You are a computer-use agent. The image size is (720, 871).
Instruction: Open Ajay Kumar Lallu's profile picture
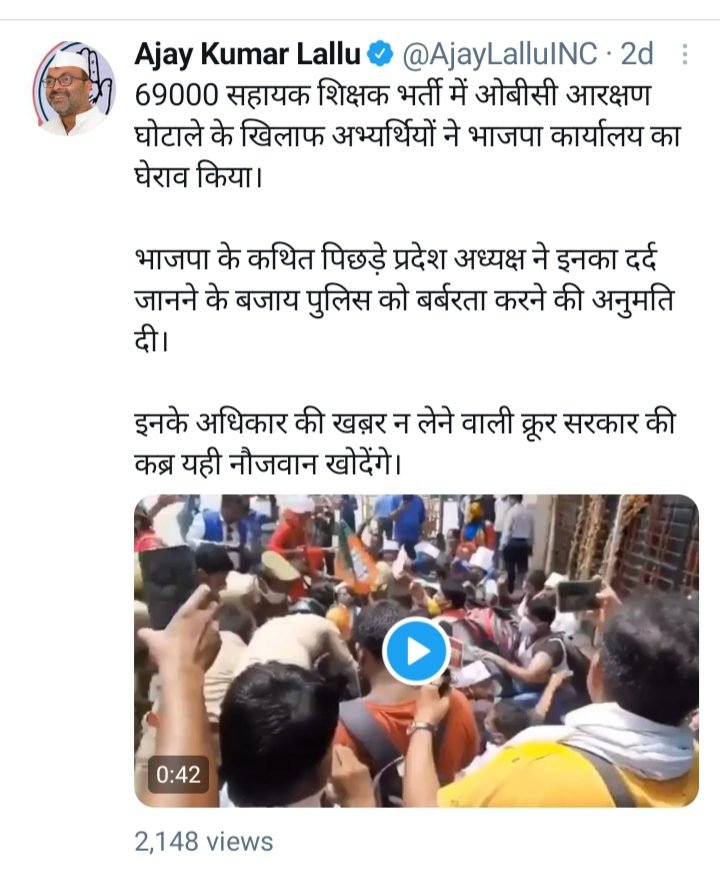click(74, 88)
